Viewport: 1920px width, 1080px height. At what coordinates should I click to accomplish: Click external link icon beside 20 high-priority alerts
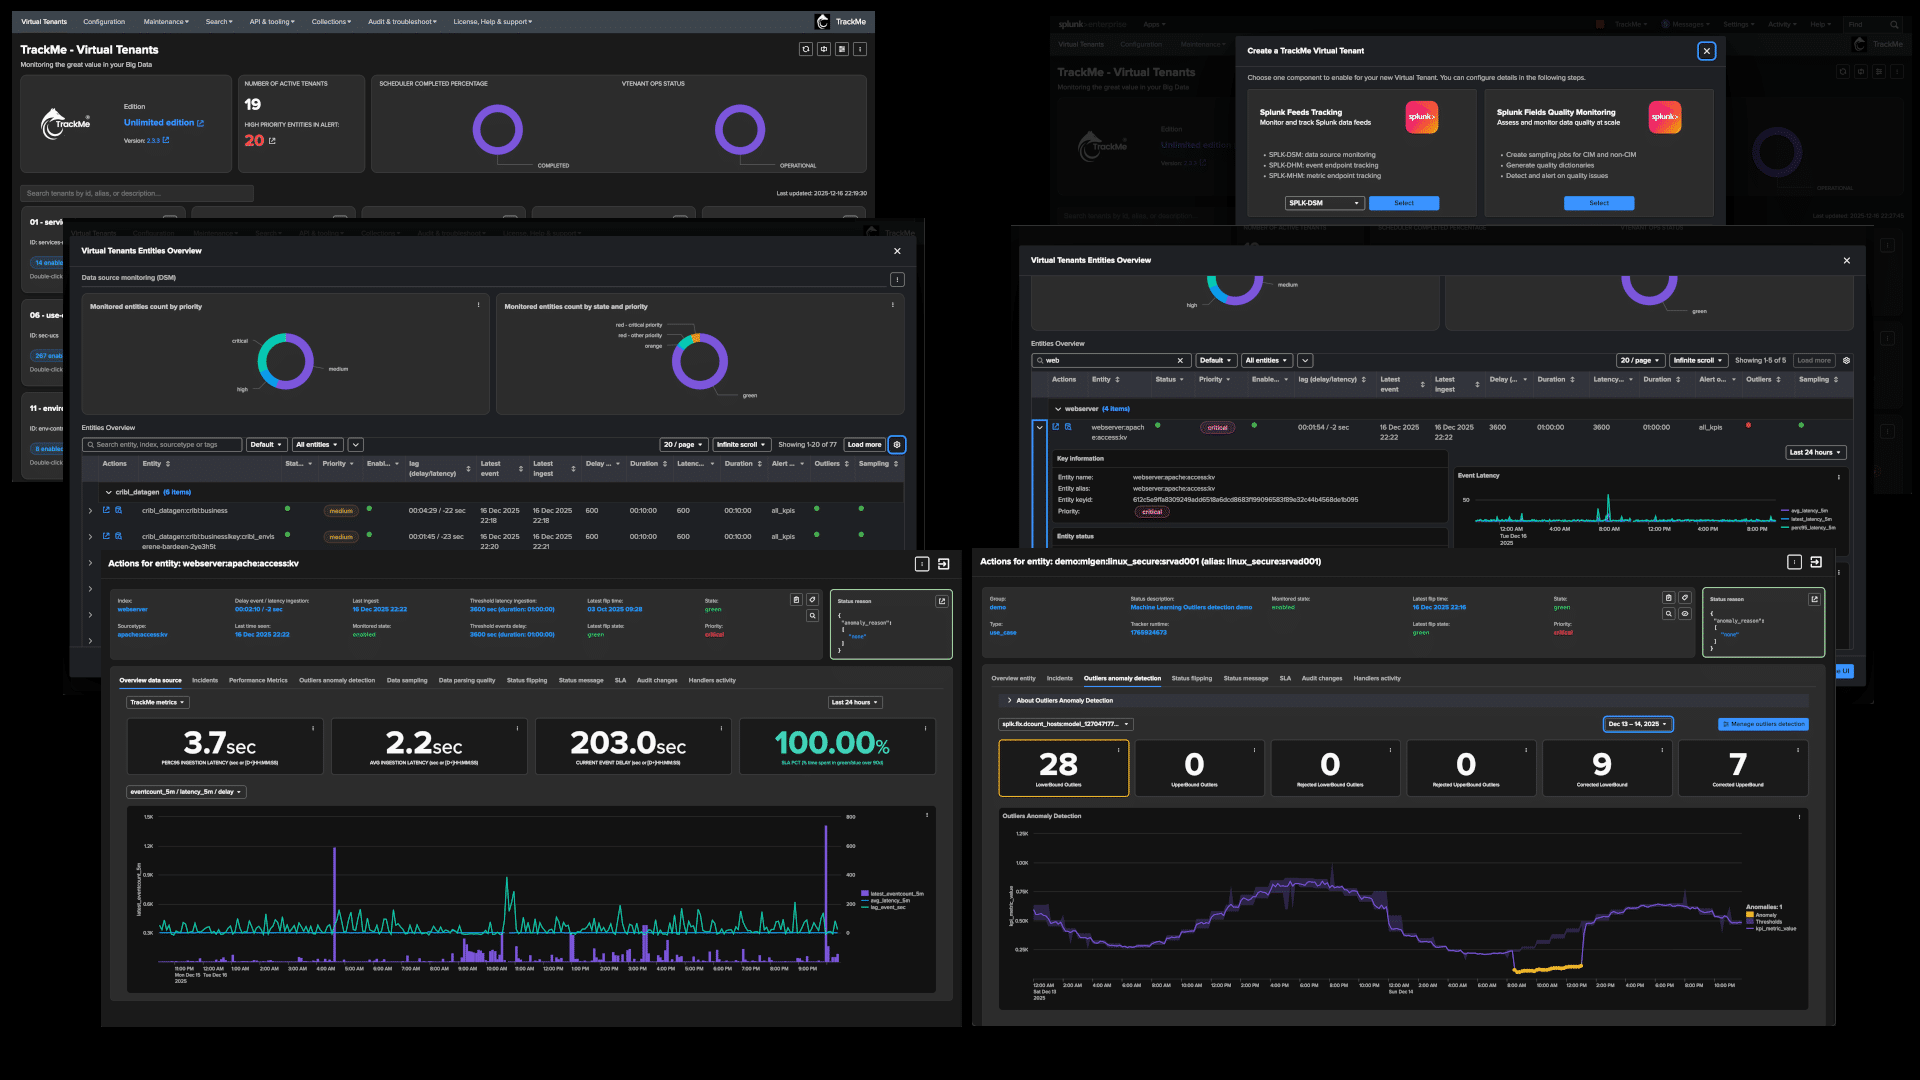coord(272,141)
